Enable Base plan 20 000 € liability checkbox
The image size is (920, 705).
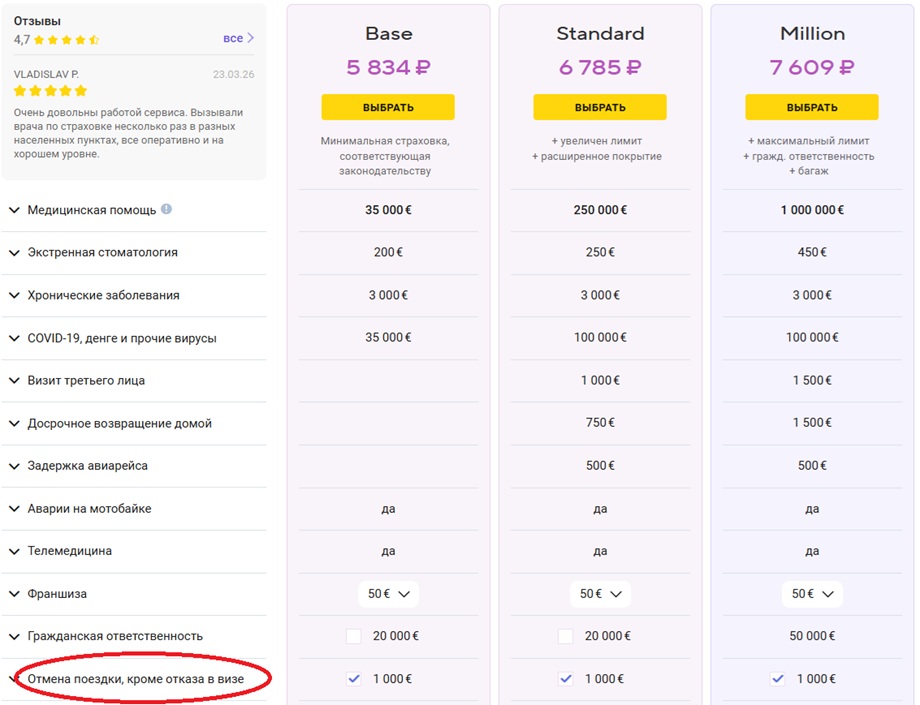pyautogui.click(x=353, y=636)
